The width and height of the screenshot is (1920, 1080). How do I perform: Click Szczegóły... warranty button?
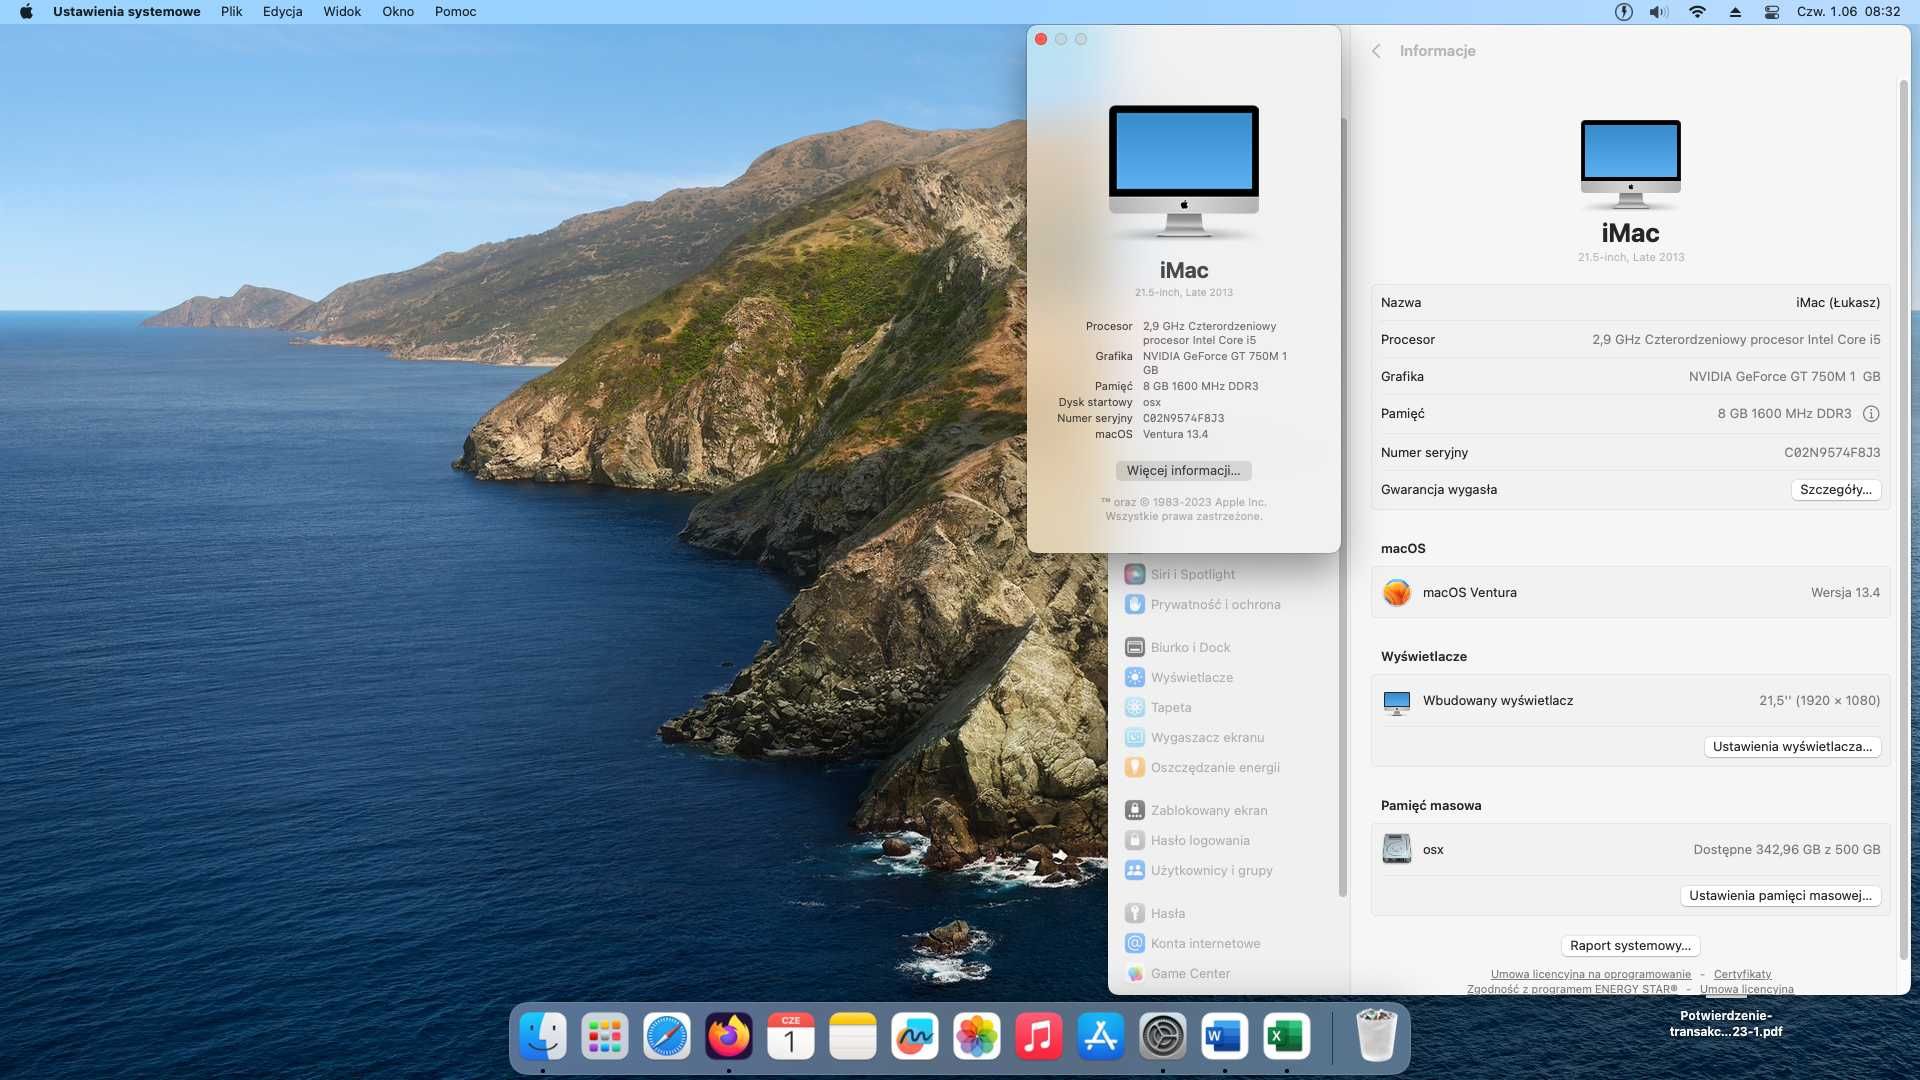pyautogui.click(x=1835, y=490)
